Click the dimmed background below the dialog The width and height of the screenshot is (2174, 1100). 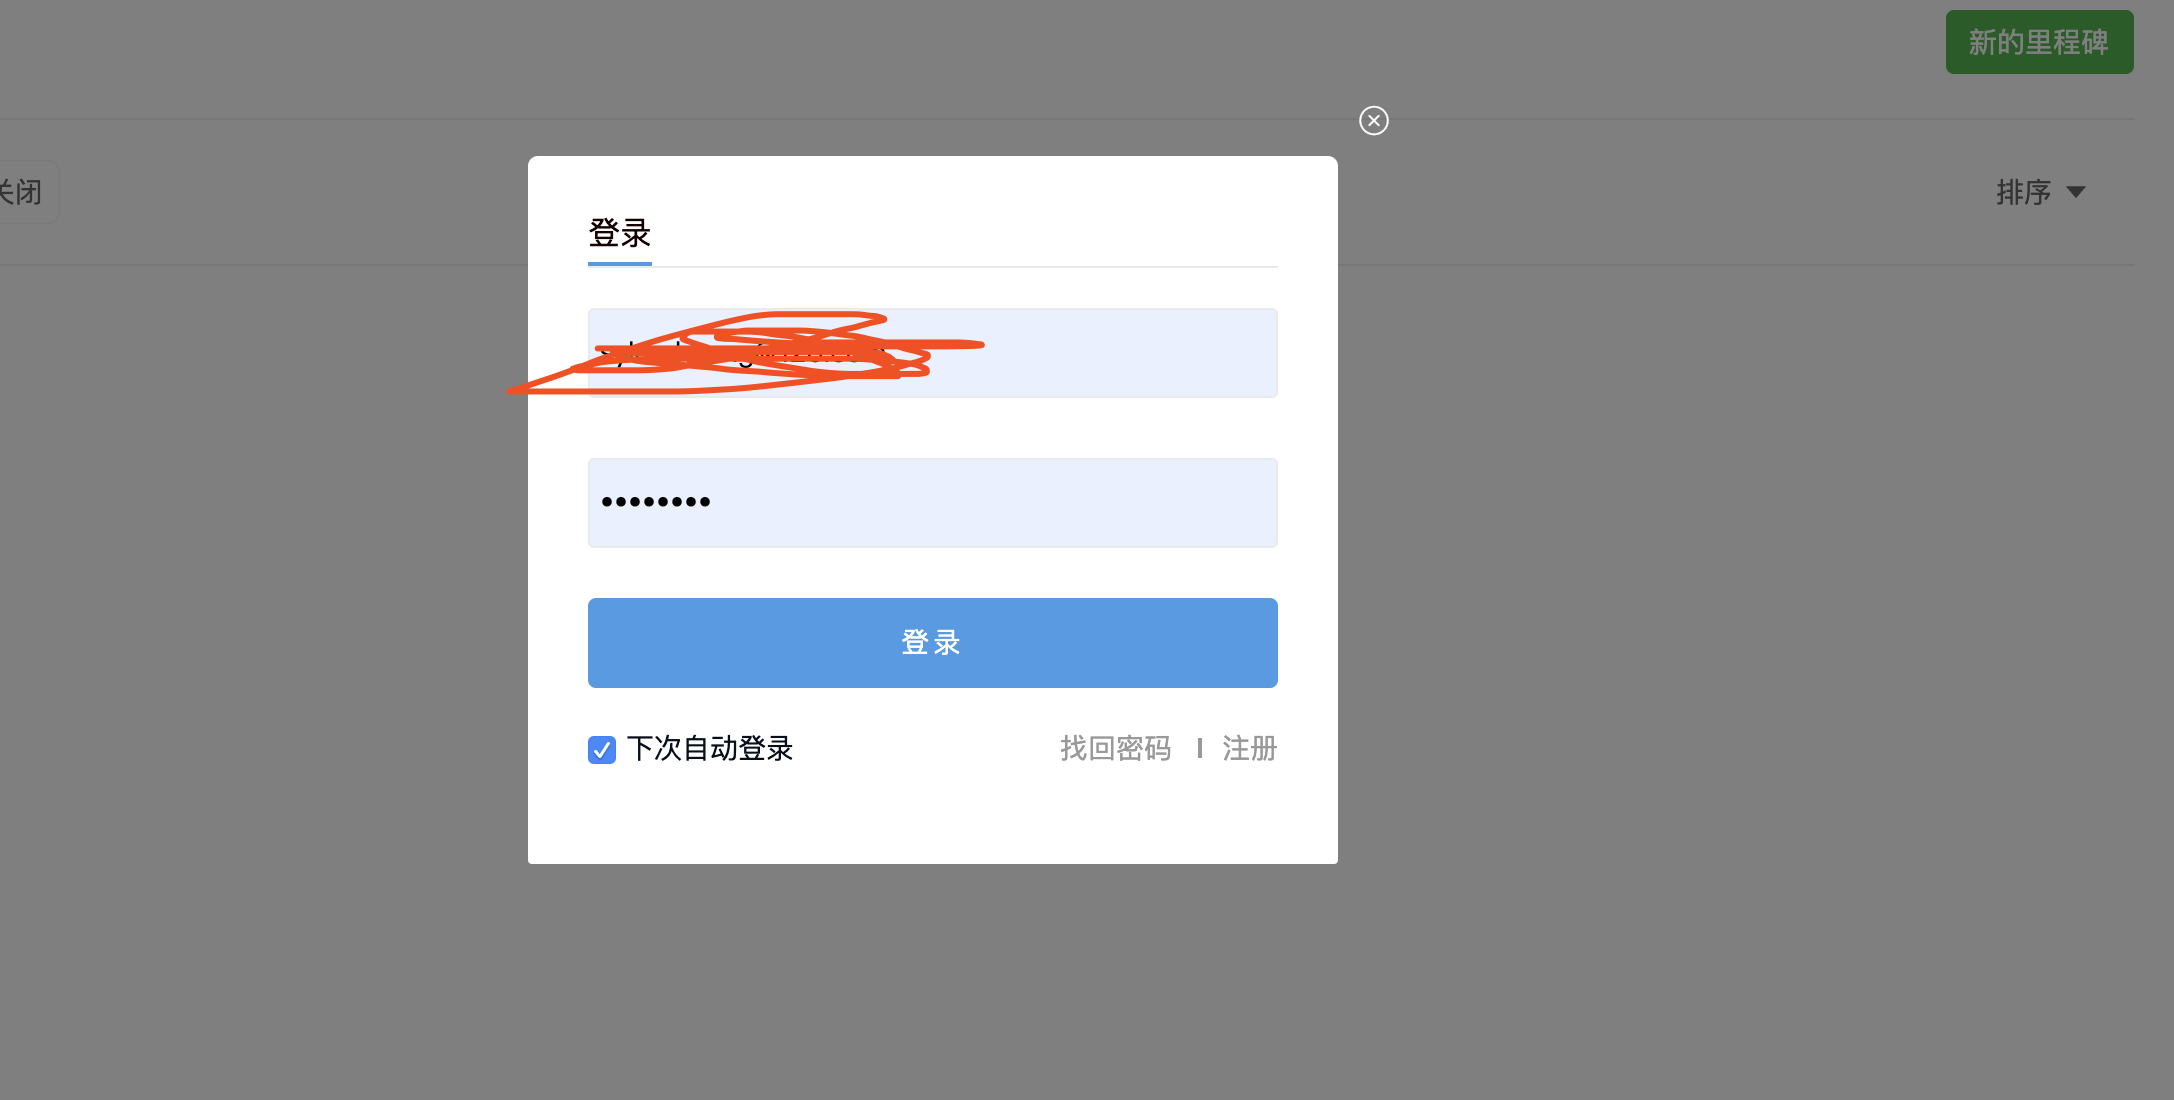(933, 980)
